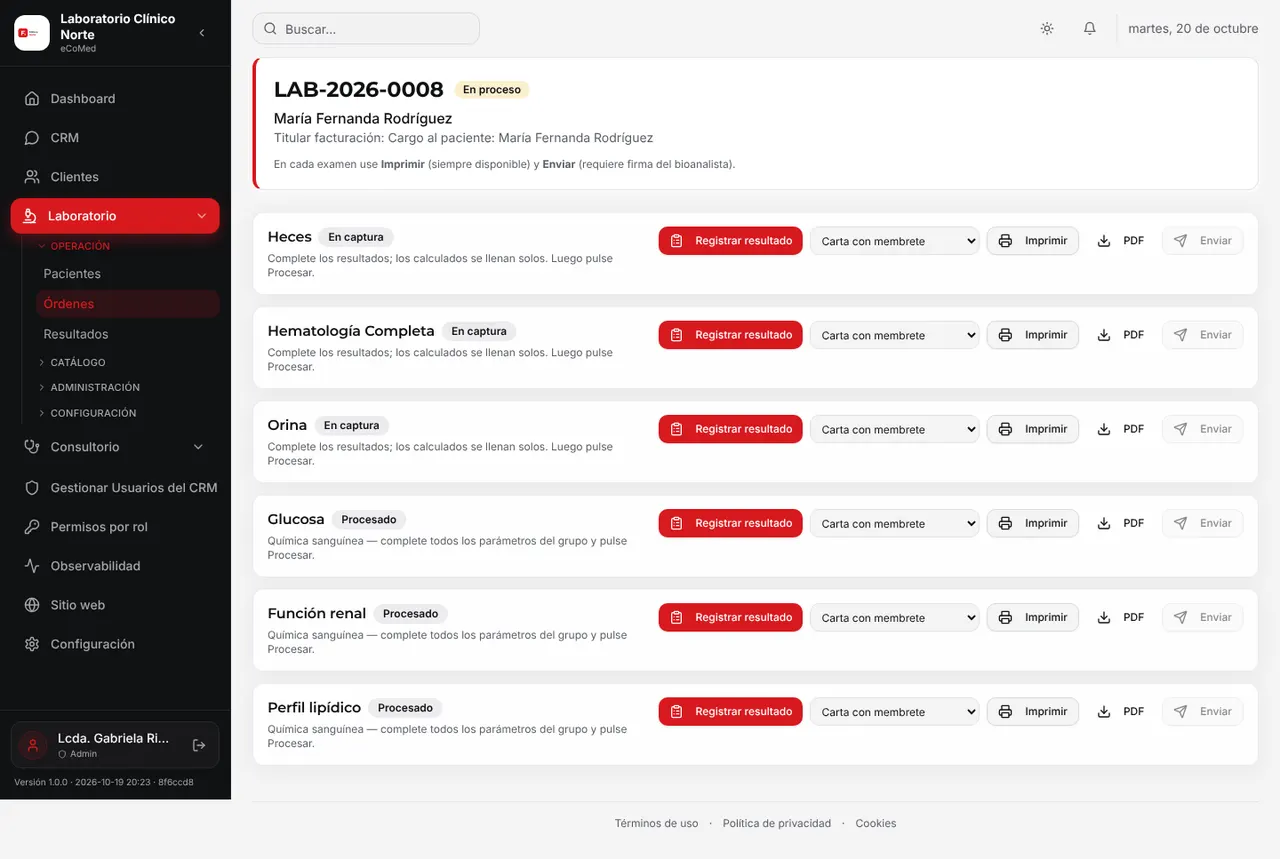Open paper format dropdown for Glucosa
Screen dimensions: 1280x859
tap(895, 523)
